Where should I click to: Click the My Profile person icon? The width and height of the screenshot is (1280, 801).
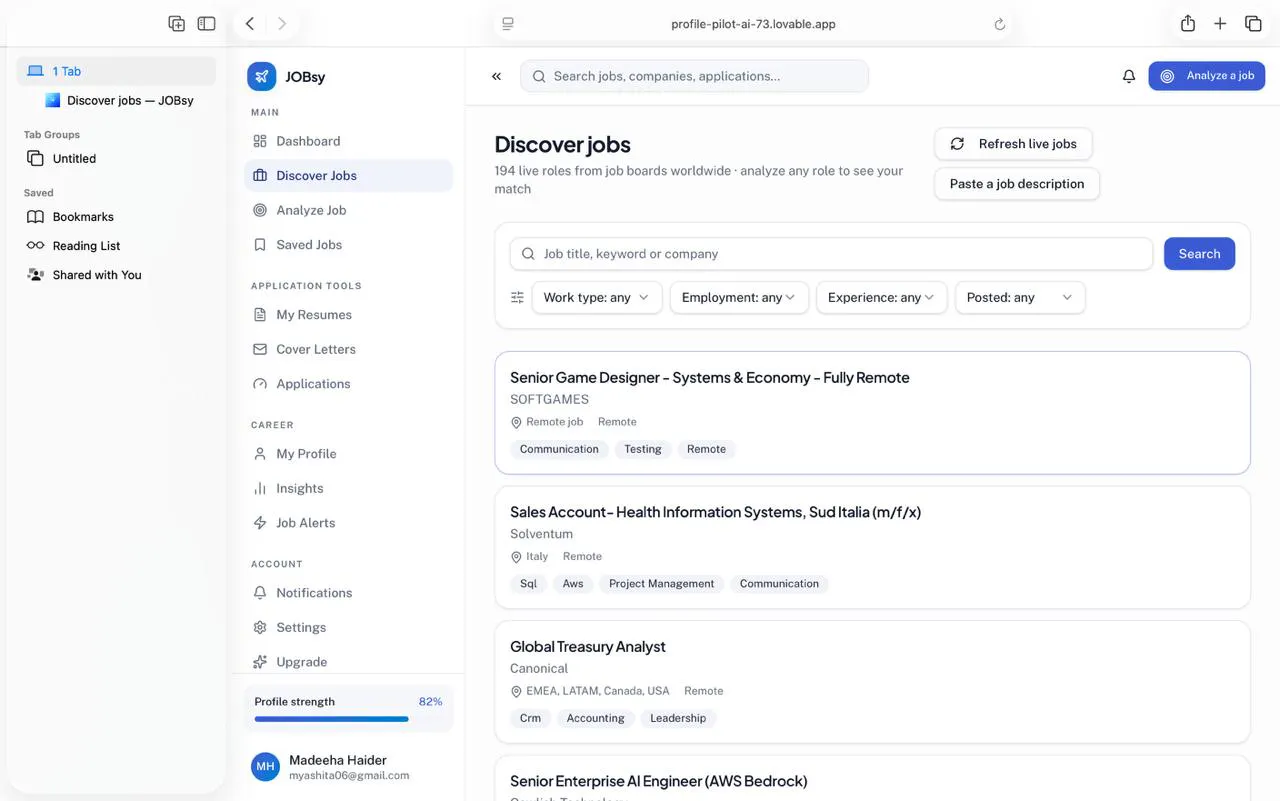[x=260, y=453]
